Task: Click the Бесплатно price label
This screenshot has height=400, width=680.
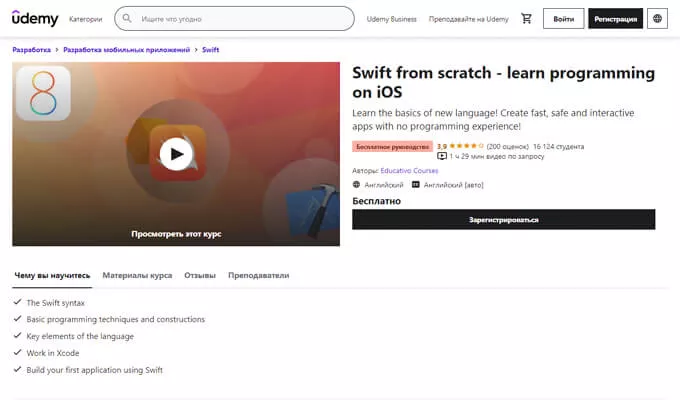Action: (x=376, y=201)
